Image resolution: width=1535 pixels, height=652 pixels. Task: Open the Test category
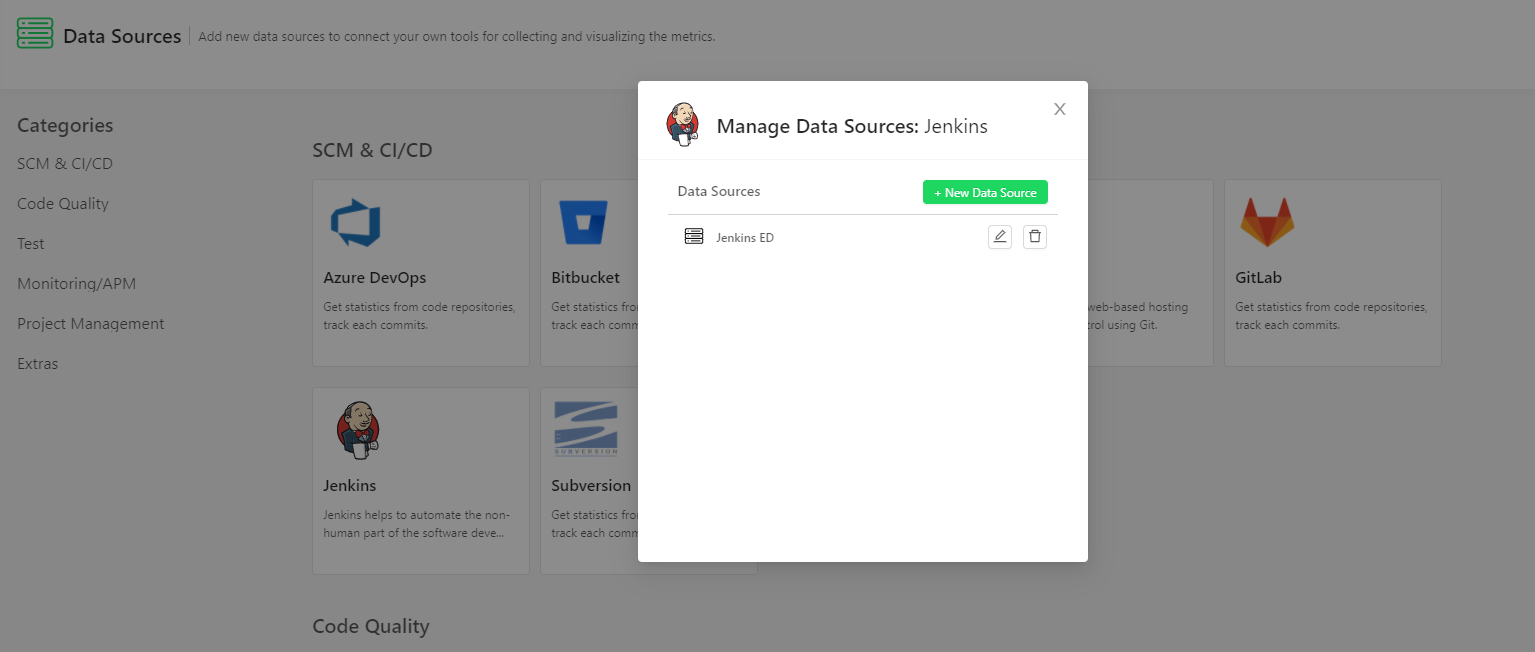pos(31,244)
